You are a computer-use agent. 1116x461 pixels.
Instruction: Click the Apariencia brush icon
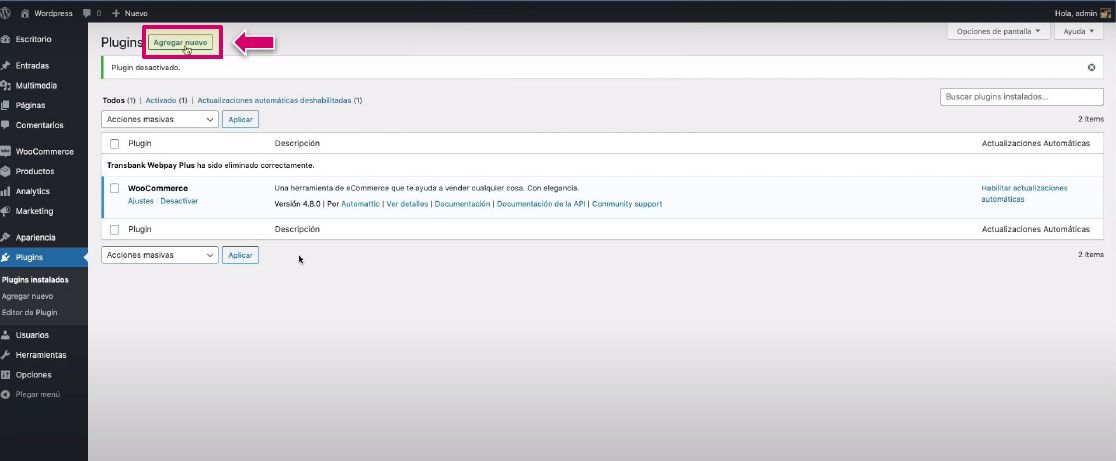click(x=6, y=238)
